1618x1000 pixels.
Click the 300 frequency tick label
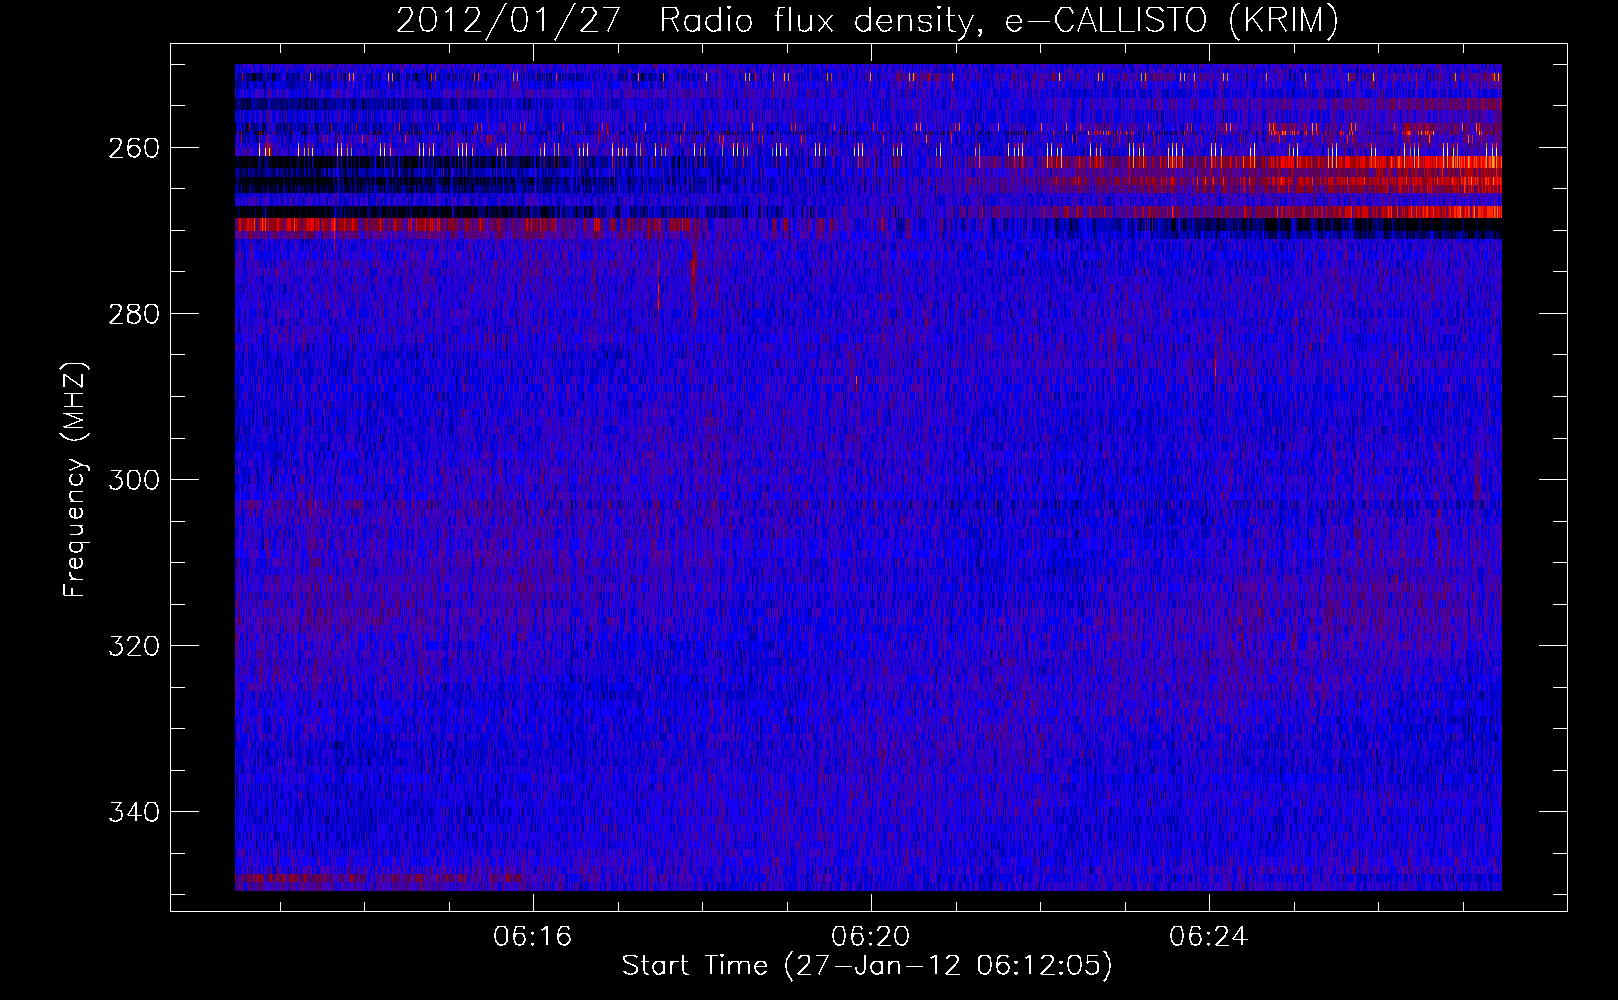pyautogui.click(x=134, y=480)
